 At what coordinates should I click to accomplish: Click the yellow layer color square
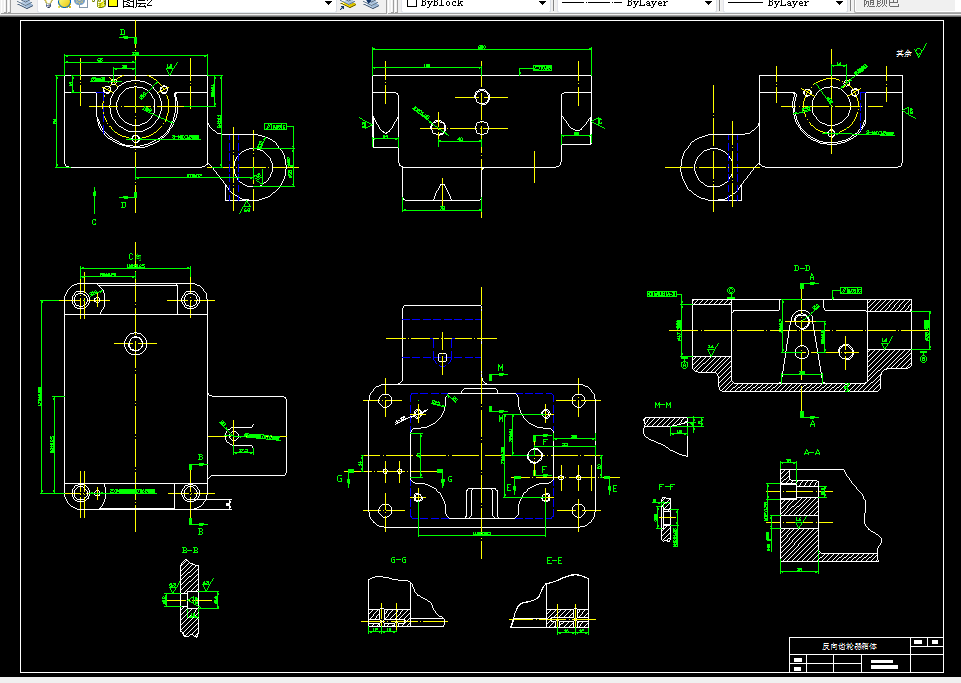(x=113, y=3)
